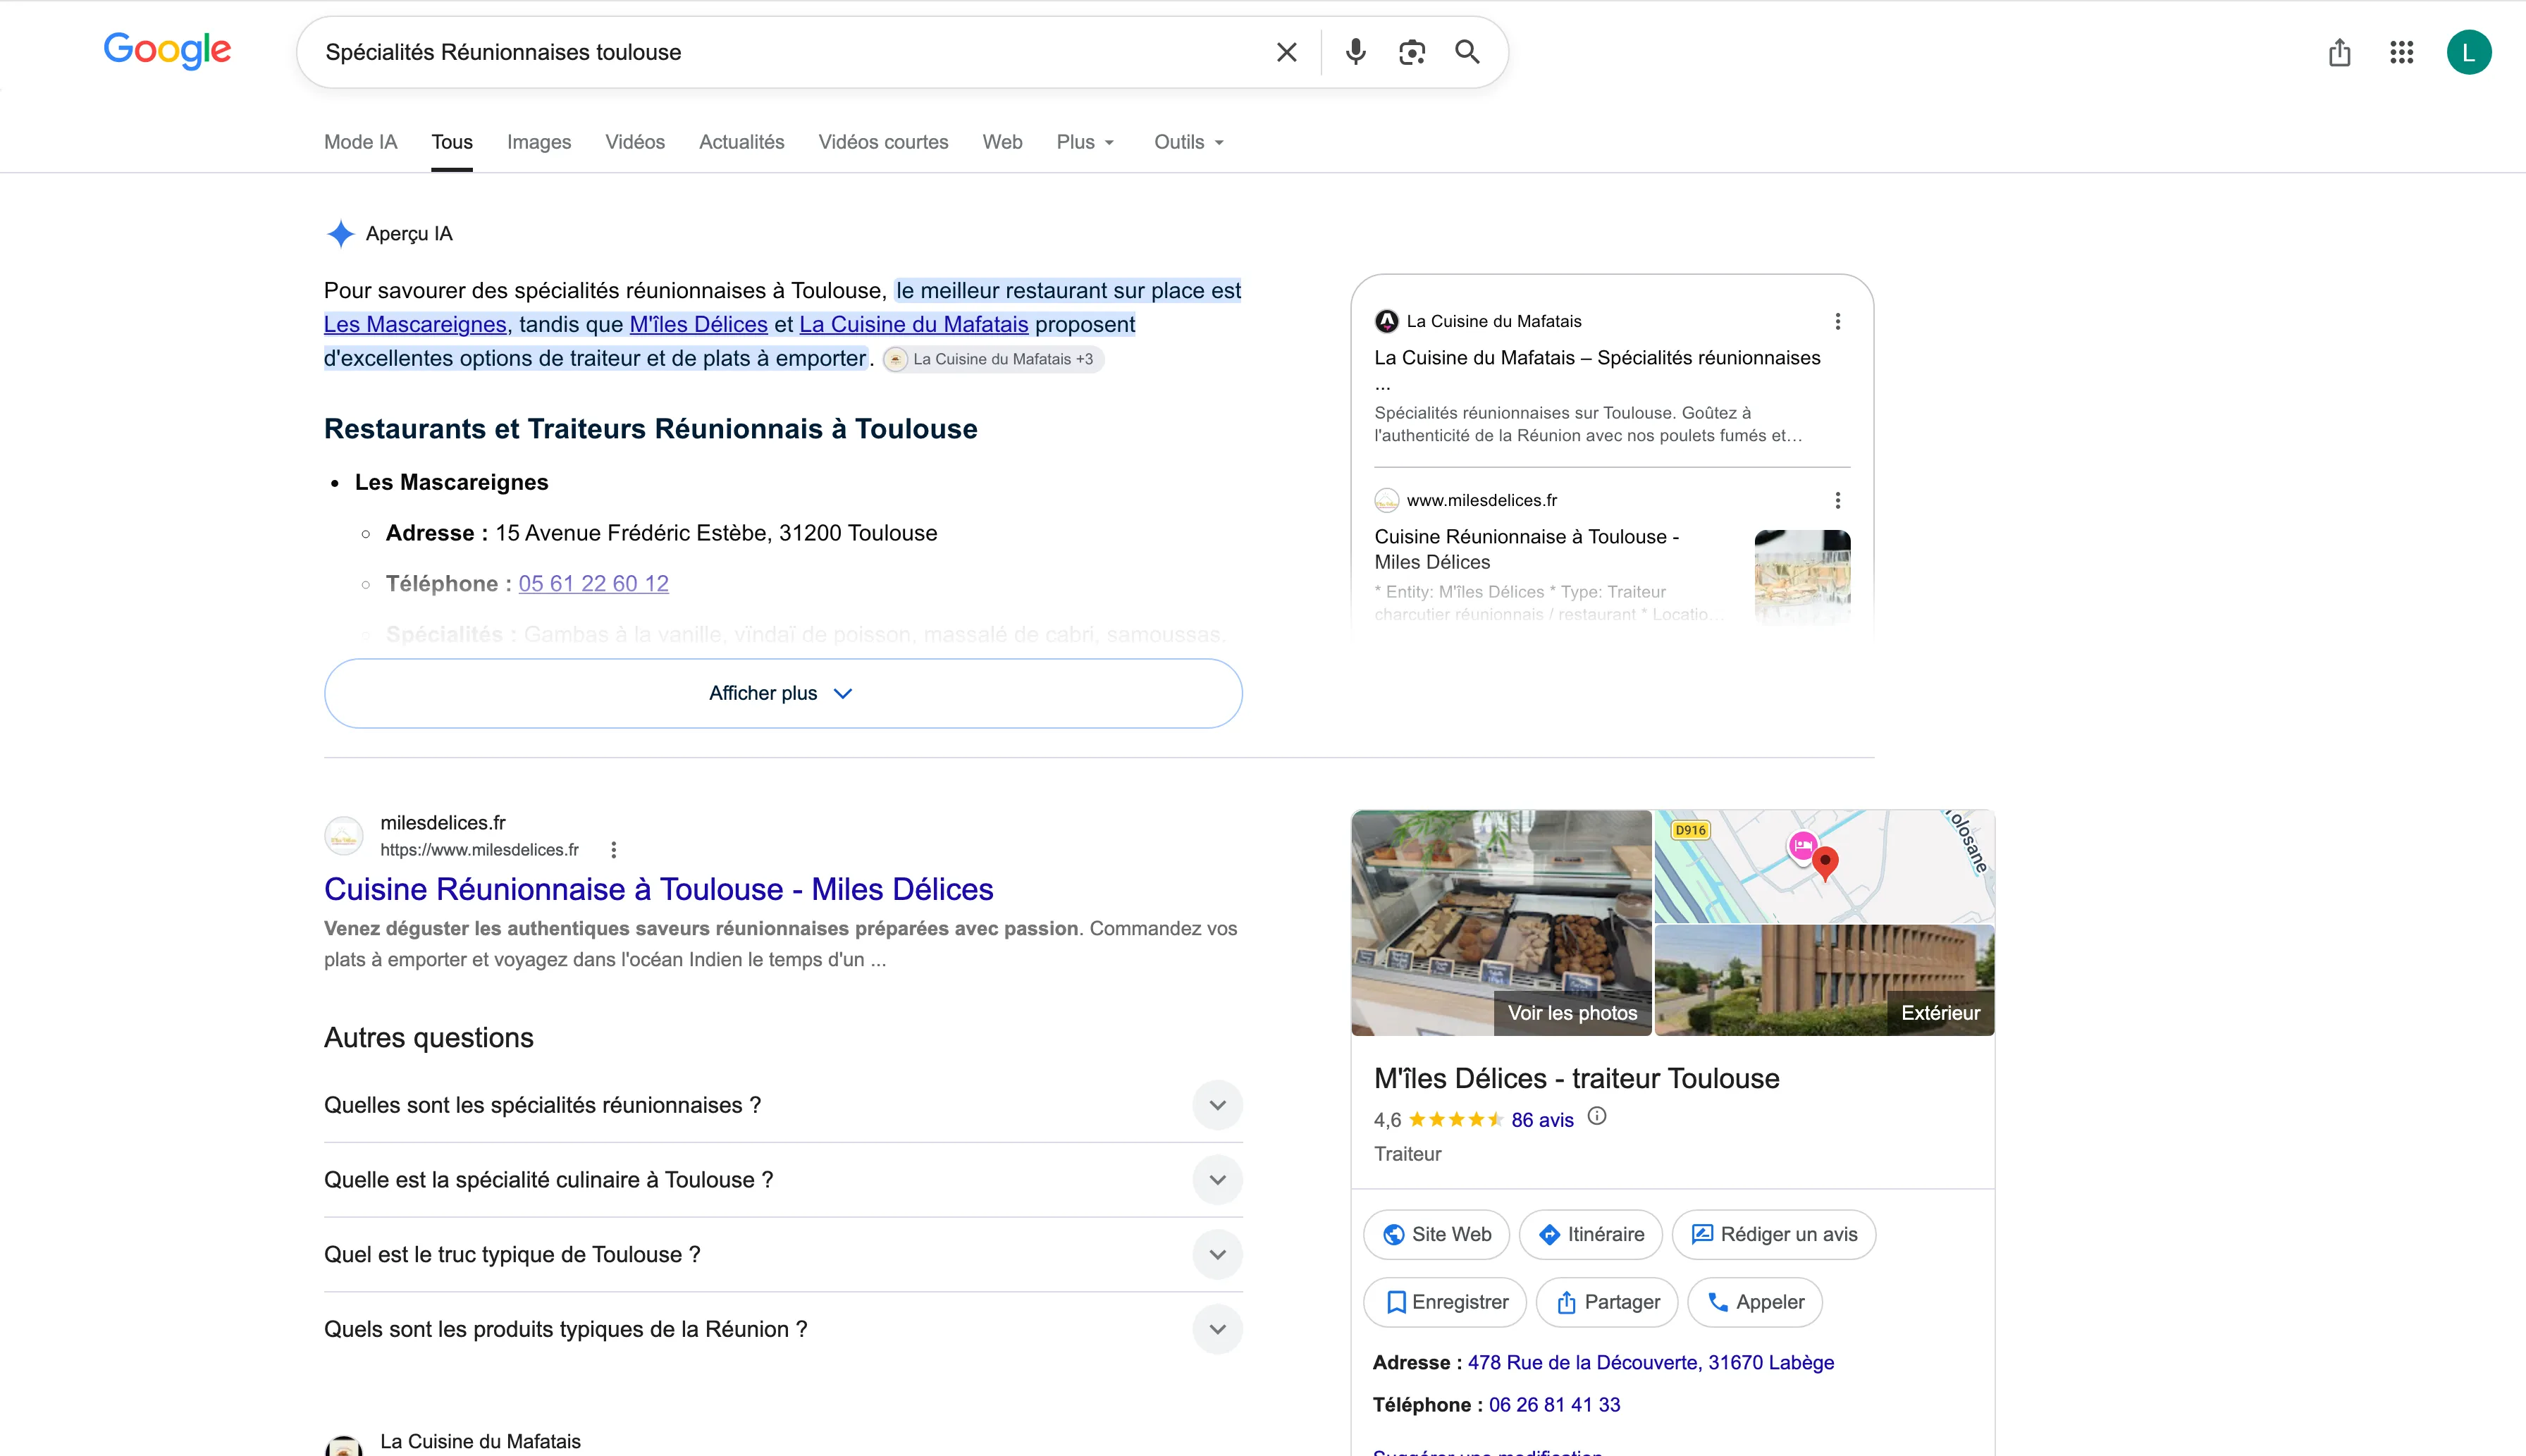Open Google apps grid icon
Viewport: 2526px width, 1456px height.
pyautogui.click(x=2401, y=52)
